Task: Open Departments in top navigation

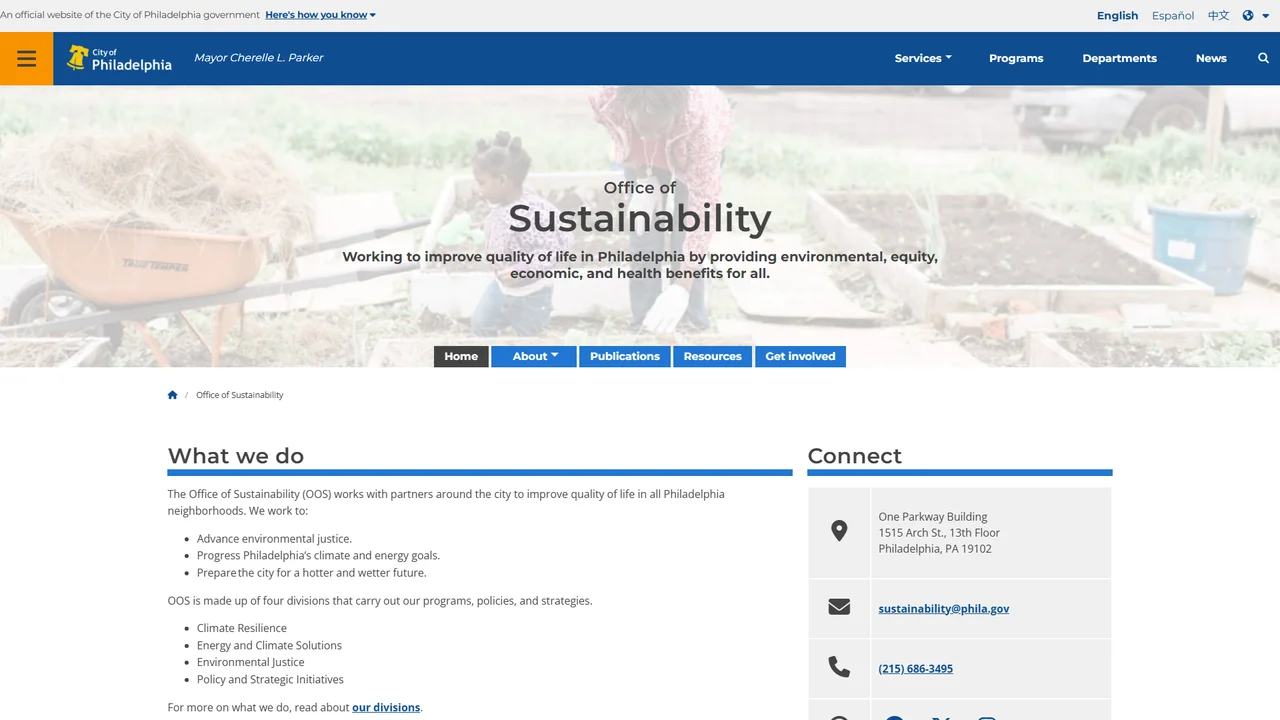Action: click(x=1119, y=58)
